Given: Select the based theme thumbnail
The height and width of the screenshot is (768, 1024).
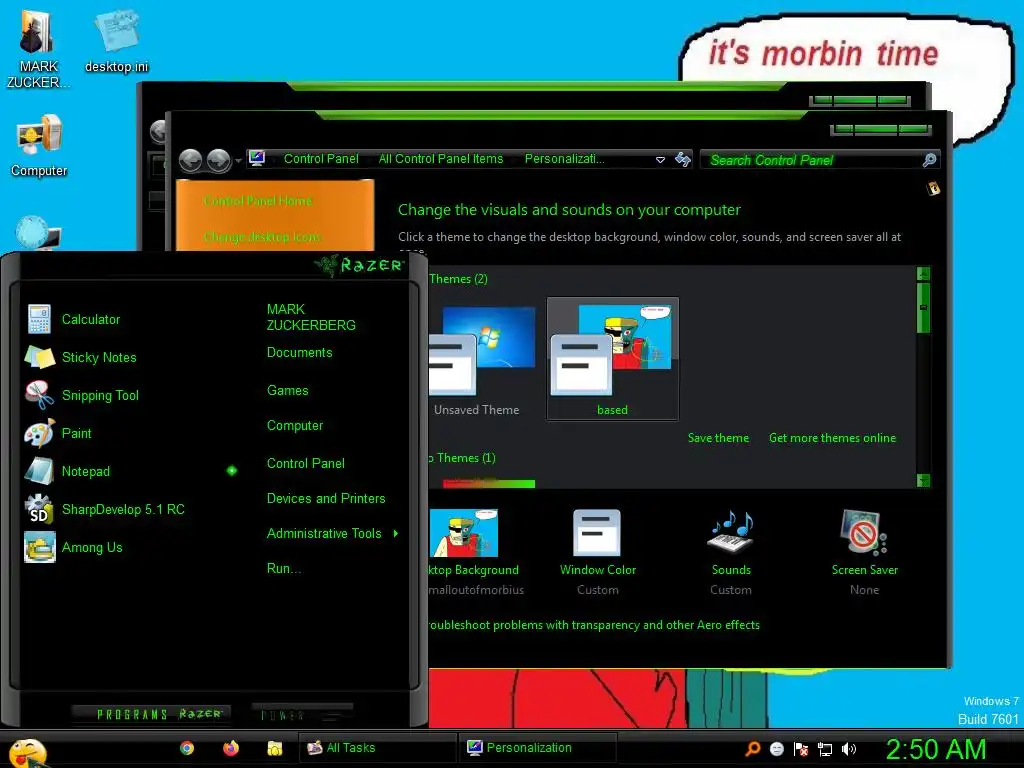Looking at the screenshot, I should tap(612, 359).
